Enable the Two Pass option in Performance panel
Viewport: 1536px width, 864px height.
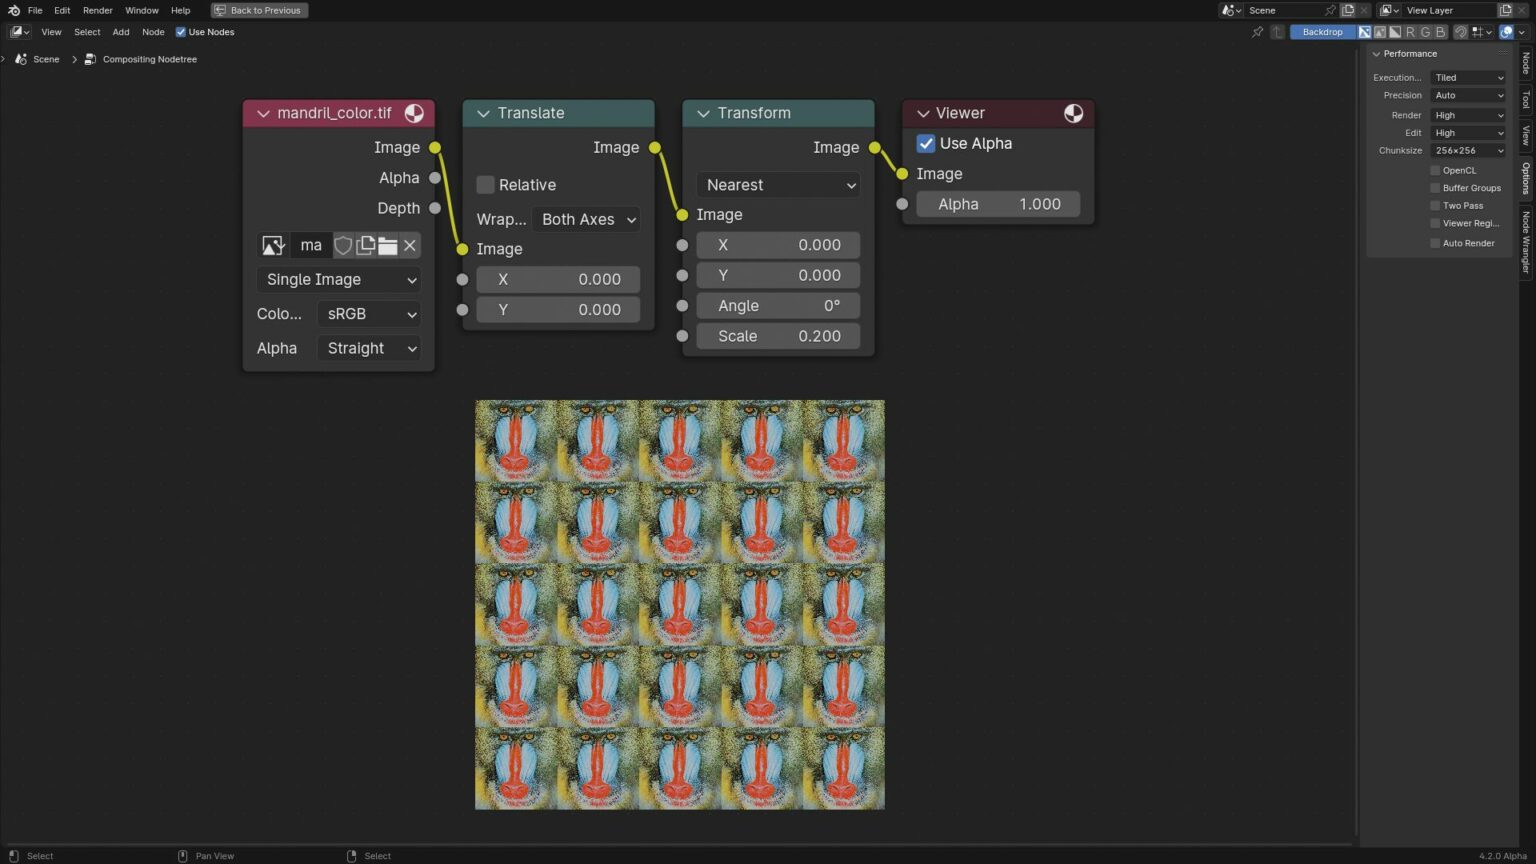tap(1436, 205)
